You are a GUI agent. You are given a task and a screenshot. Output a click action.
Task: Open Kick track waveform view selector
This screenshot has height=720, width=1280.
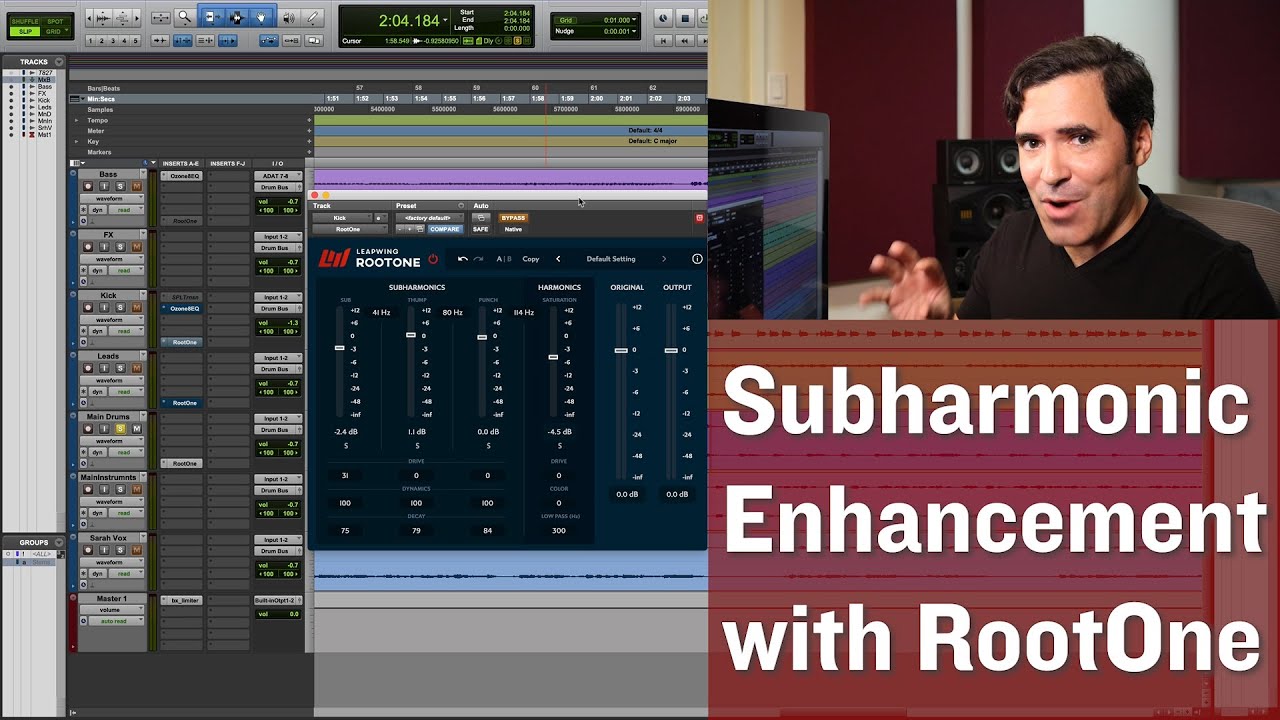pos(112,320)
